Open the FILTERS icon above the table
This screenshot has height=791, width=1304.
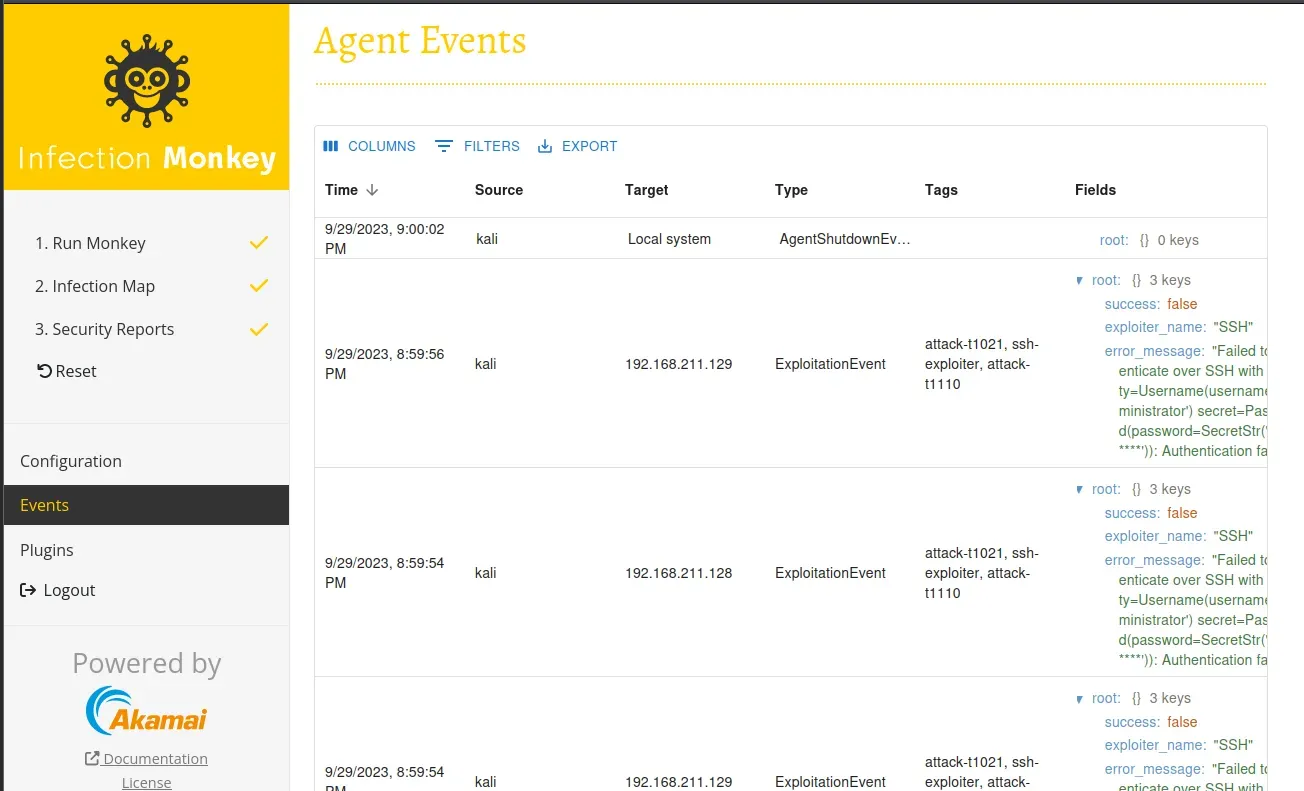444,146
